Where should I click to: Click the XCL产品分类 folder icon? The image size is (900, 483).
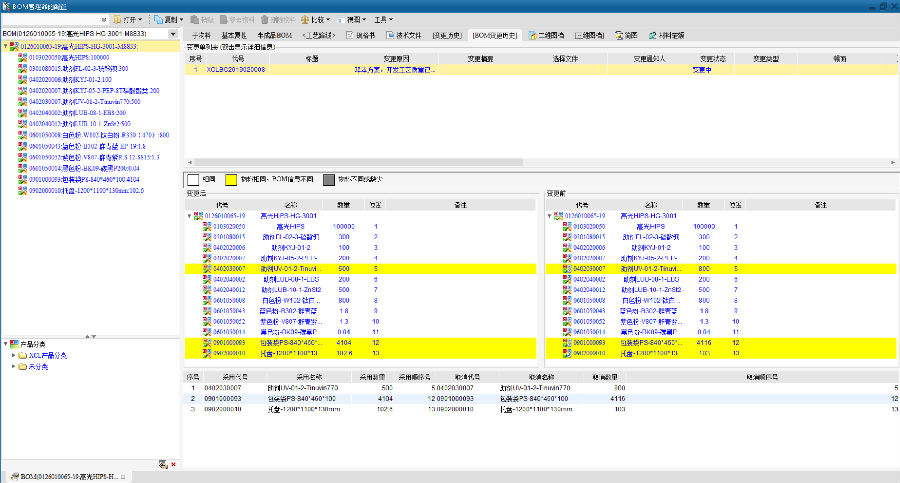coord(22,355)
